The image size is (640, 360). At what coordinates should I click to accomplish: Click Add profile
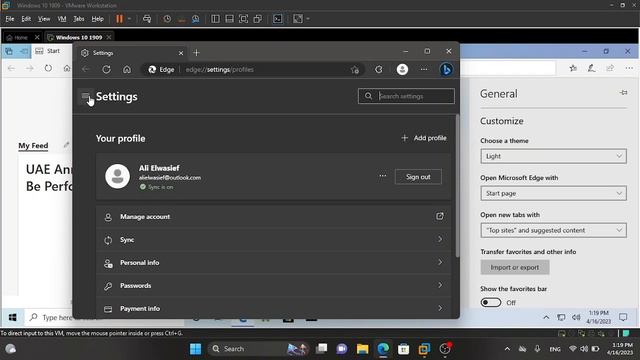(x=424, y=138)
